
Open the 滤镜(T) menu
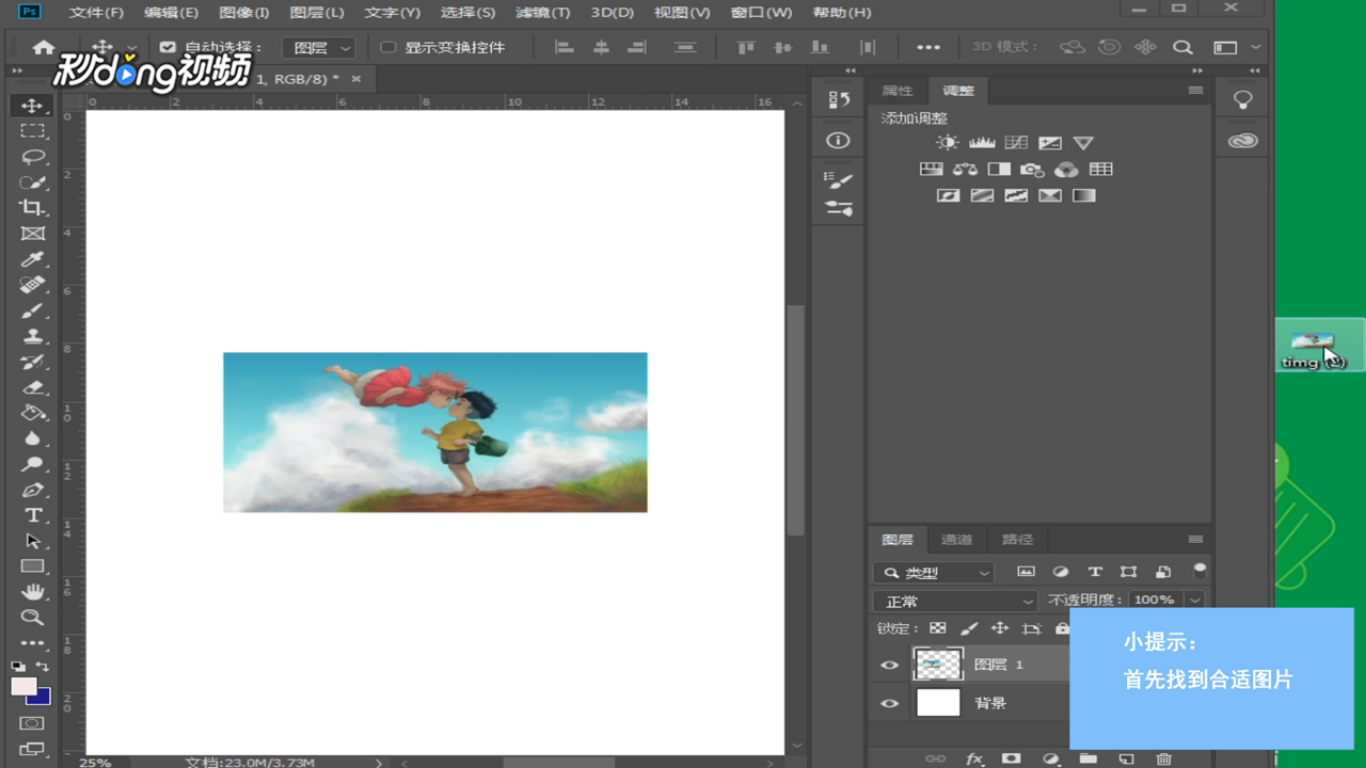point(542,12)
